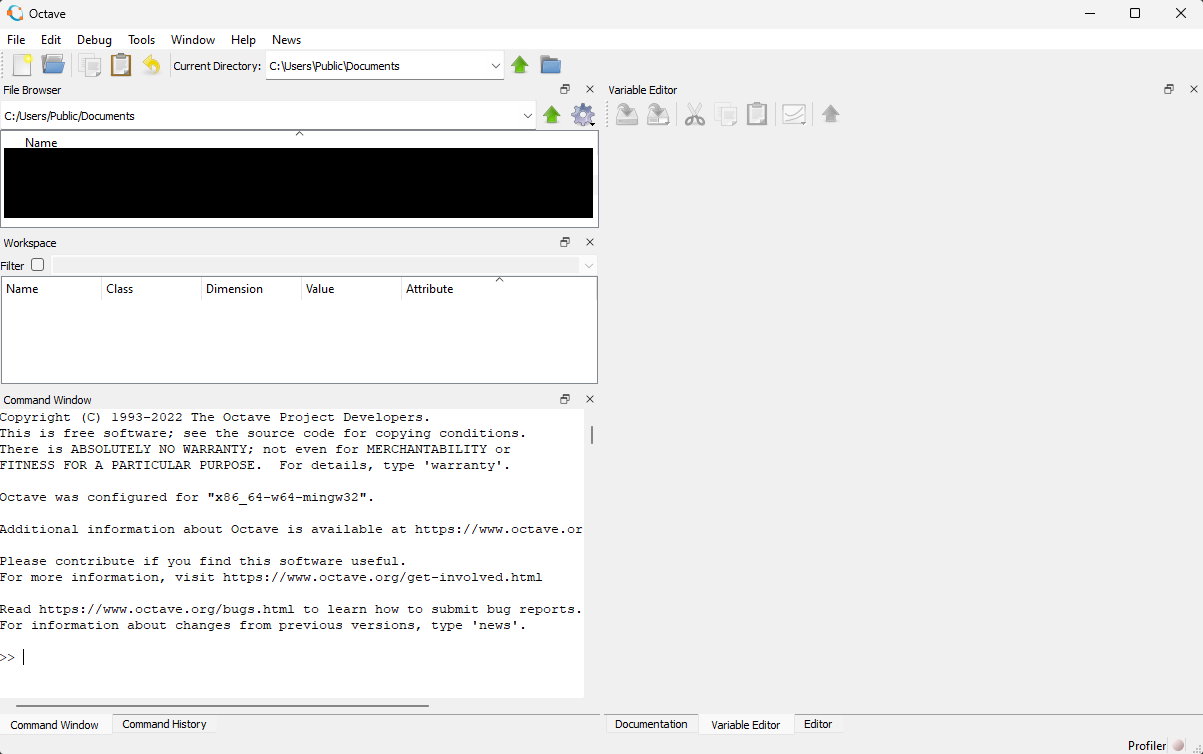
Task: Open the Help menu
Action: (243, 40)
